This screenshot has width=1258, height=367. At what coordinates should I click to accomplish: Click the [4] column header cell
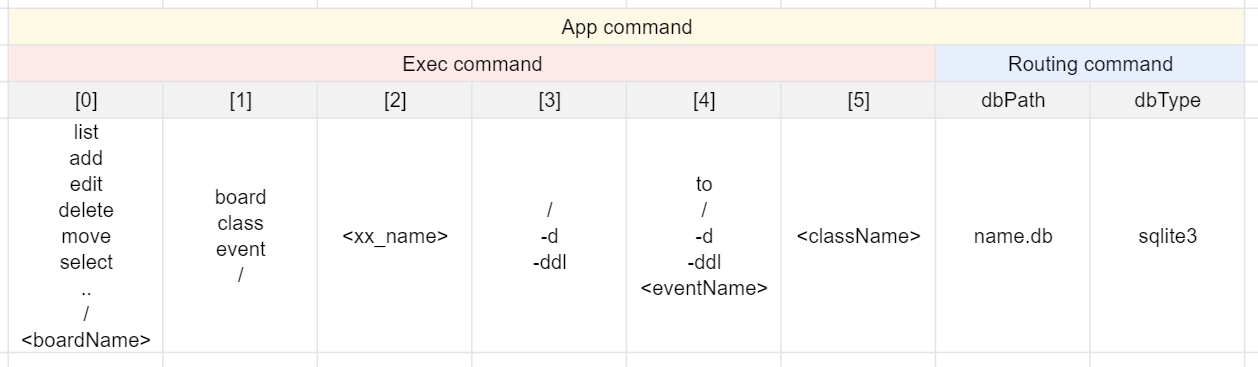click(x=704, y=101)
